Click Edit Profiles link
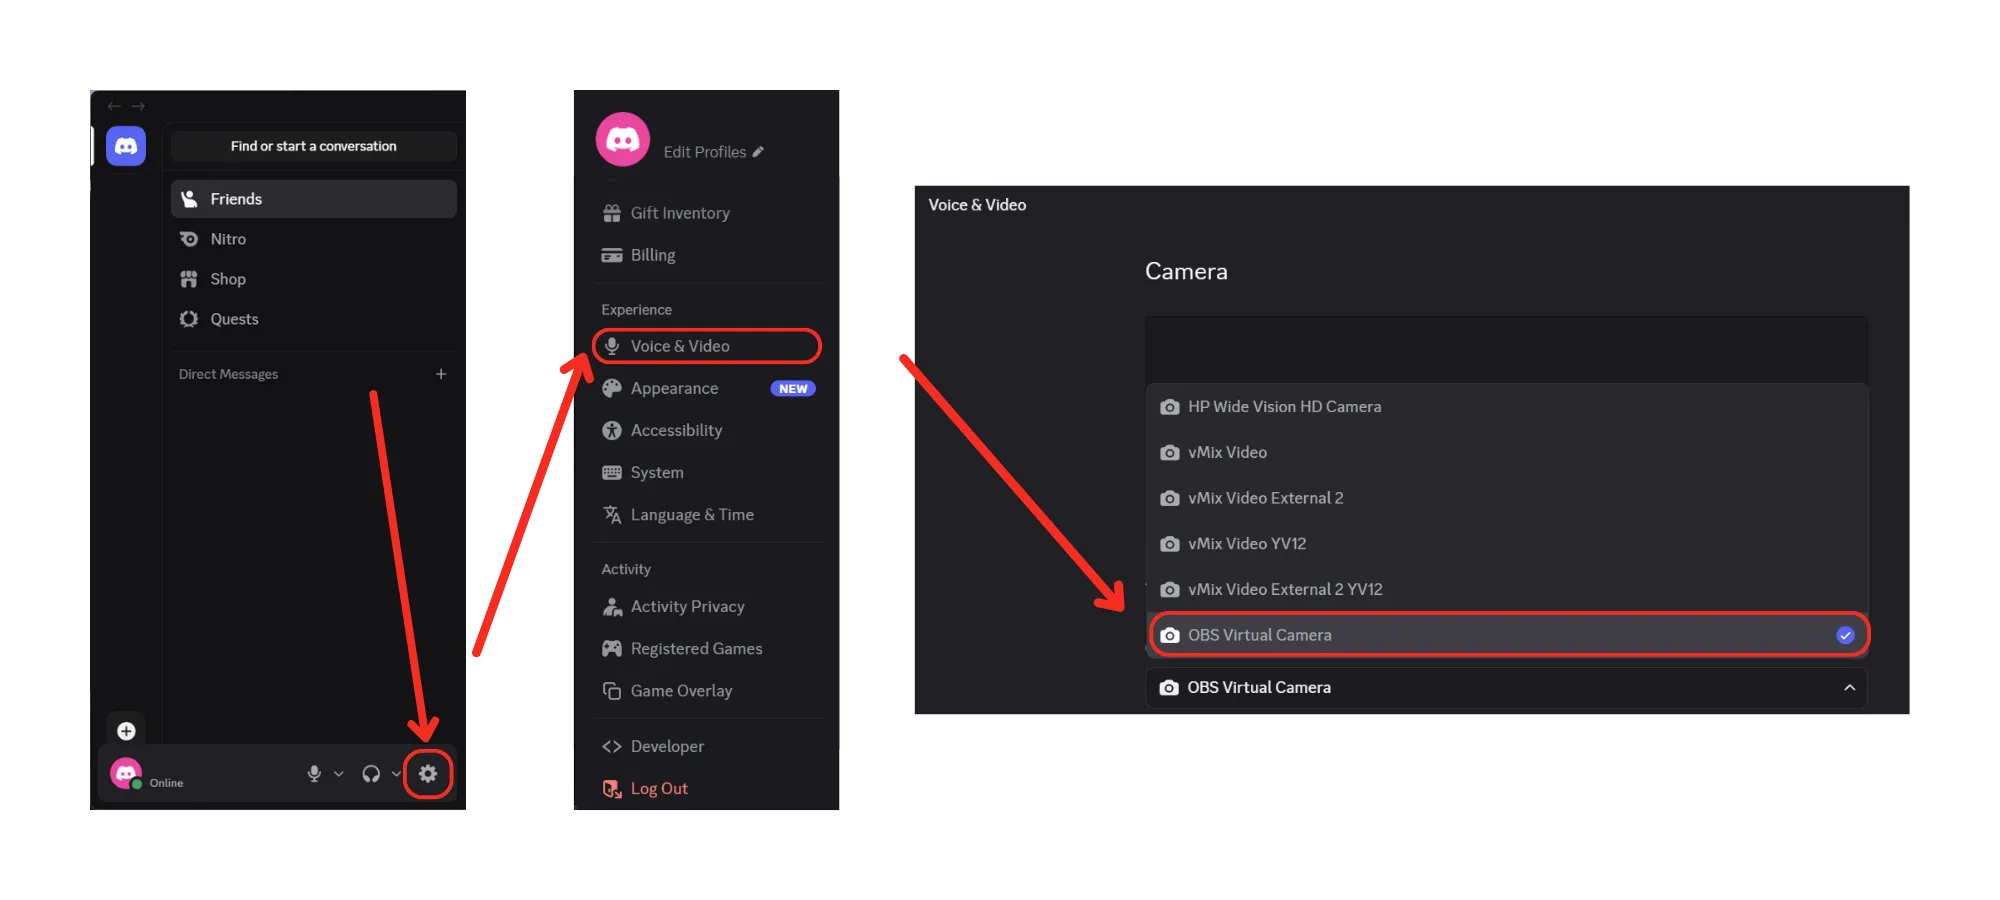 pos(713,152)
